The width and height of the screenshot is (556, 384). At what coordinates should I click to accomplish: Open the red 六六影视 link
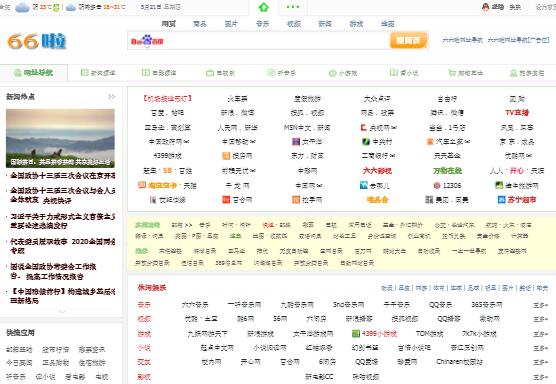click(x=377, y=171)
